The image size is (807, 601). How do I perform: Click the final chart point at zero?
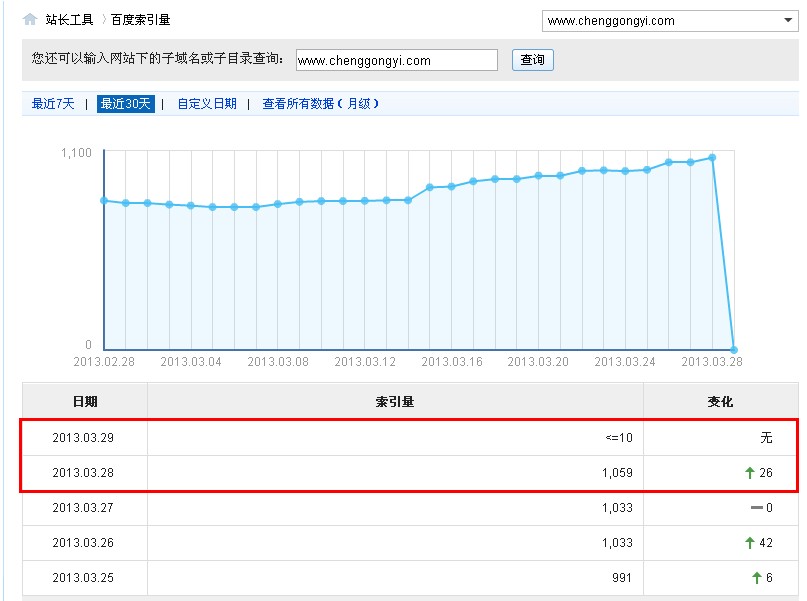[734, 350]
